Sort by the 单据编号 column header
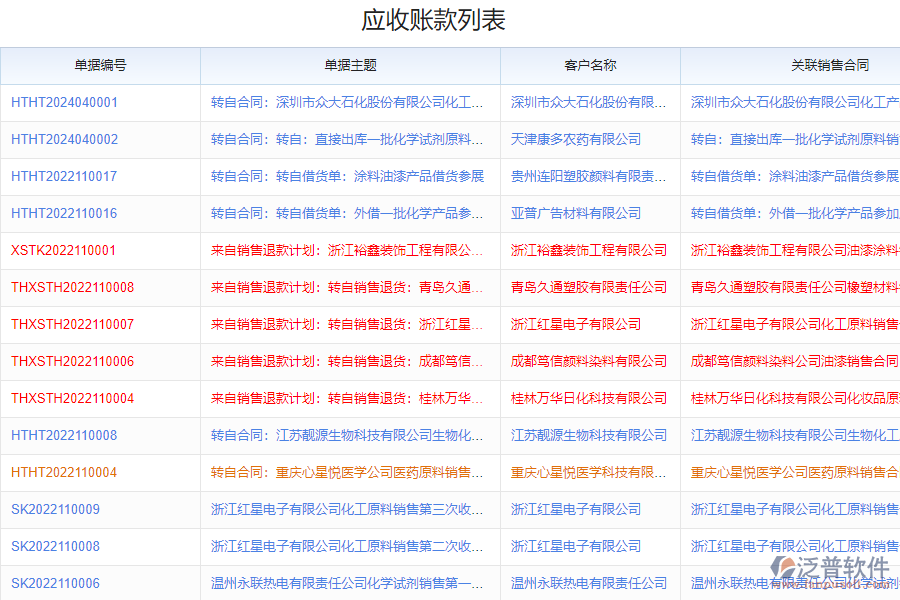Screen dimensions: 900x600 [x=96, y=65]
